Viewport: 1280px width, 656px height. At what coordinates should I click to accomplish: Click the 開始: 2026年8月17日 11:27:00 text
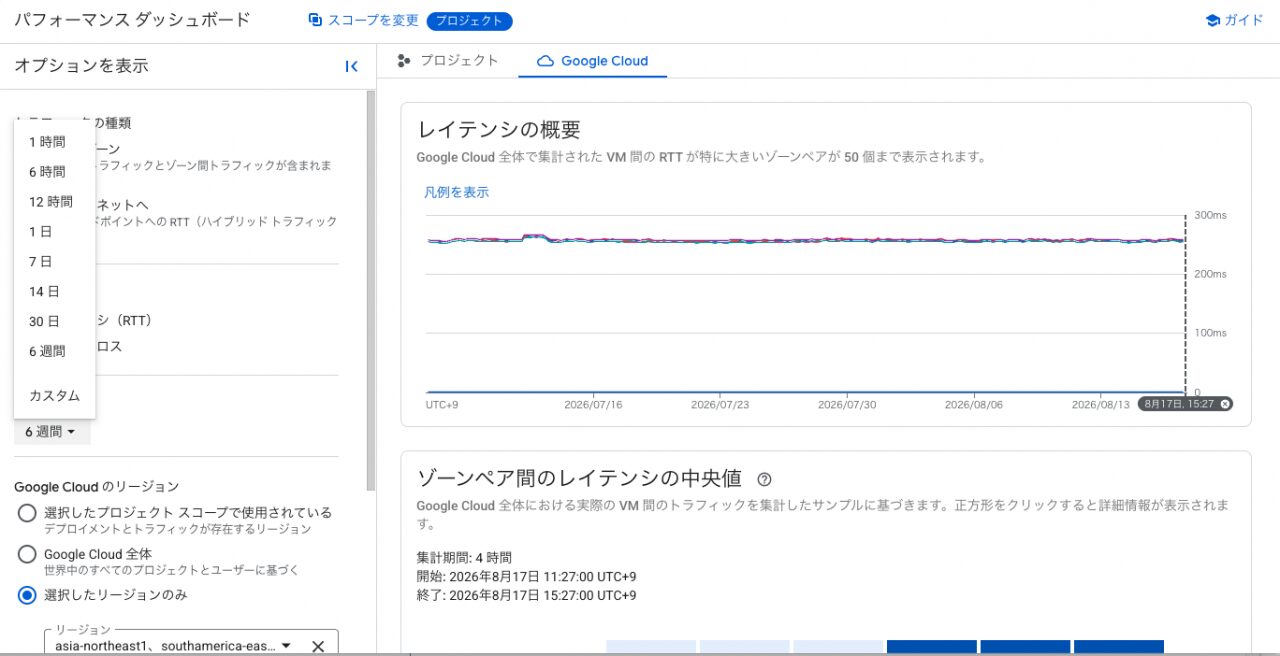[x=527, y=577]
